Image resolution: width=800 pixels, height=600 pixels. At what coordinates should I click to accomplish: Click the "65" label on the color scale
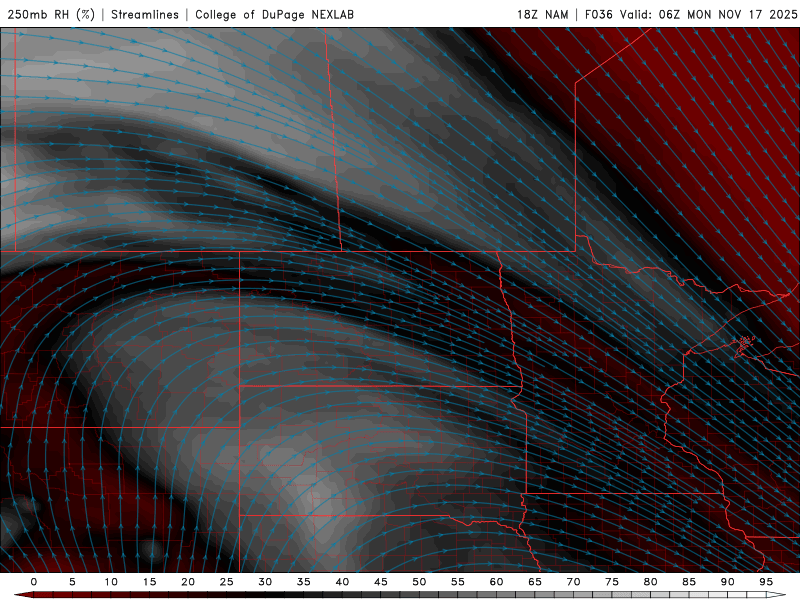pyautogui.click(x=535, y=582)
